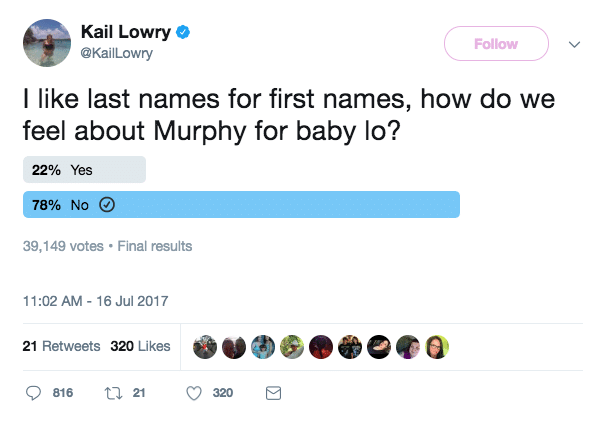Open the tweet options chevron menu
This screenshot has width=604, height=426.
point(574,44)
